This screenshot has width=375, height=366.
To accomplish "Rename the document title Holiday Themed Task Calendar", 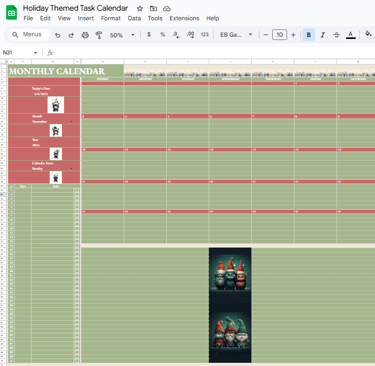I will click(x=75, y=8).
